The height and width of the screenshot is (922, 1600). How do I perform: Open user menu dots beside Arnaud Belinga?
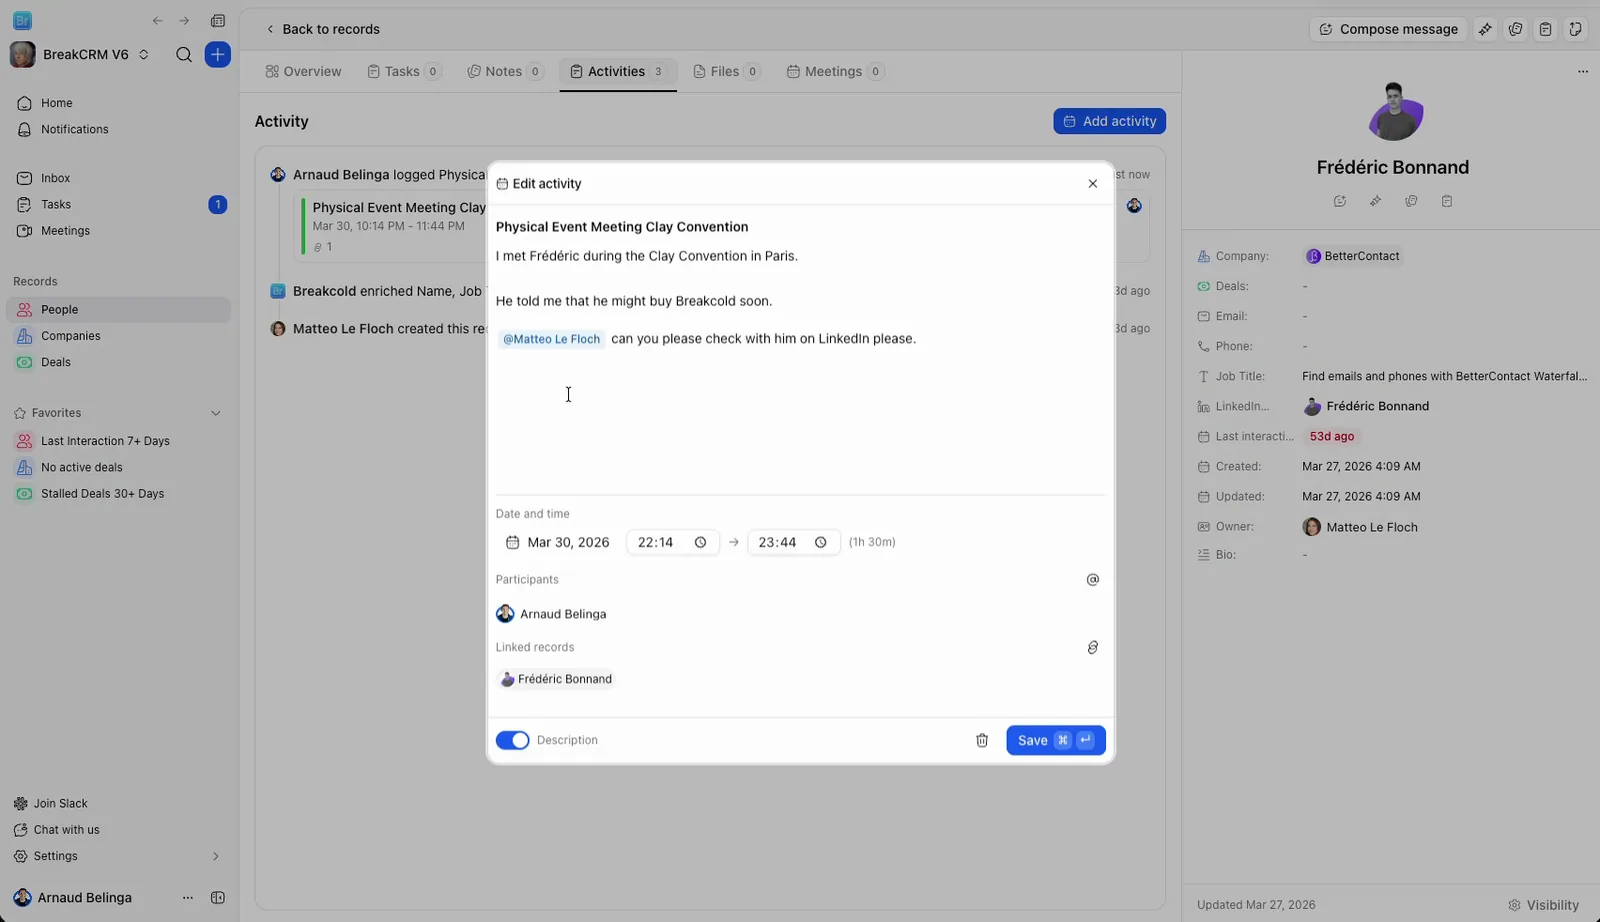188,898
